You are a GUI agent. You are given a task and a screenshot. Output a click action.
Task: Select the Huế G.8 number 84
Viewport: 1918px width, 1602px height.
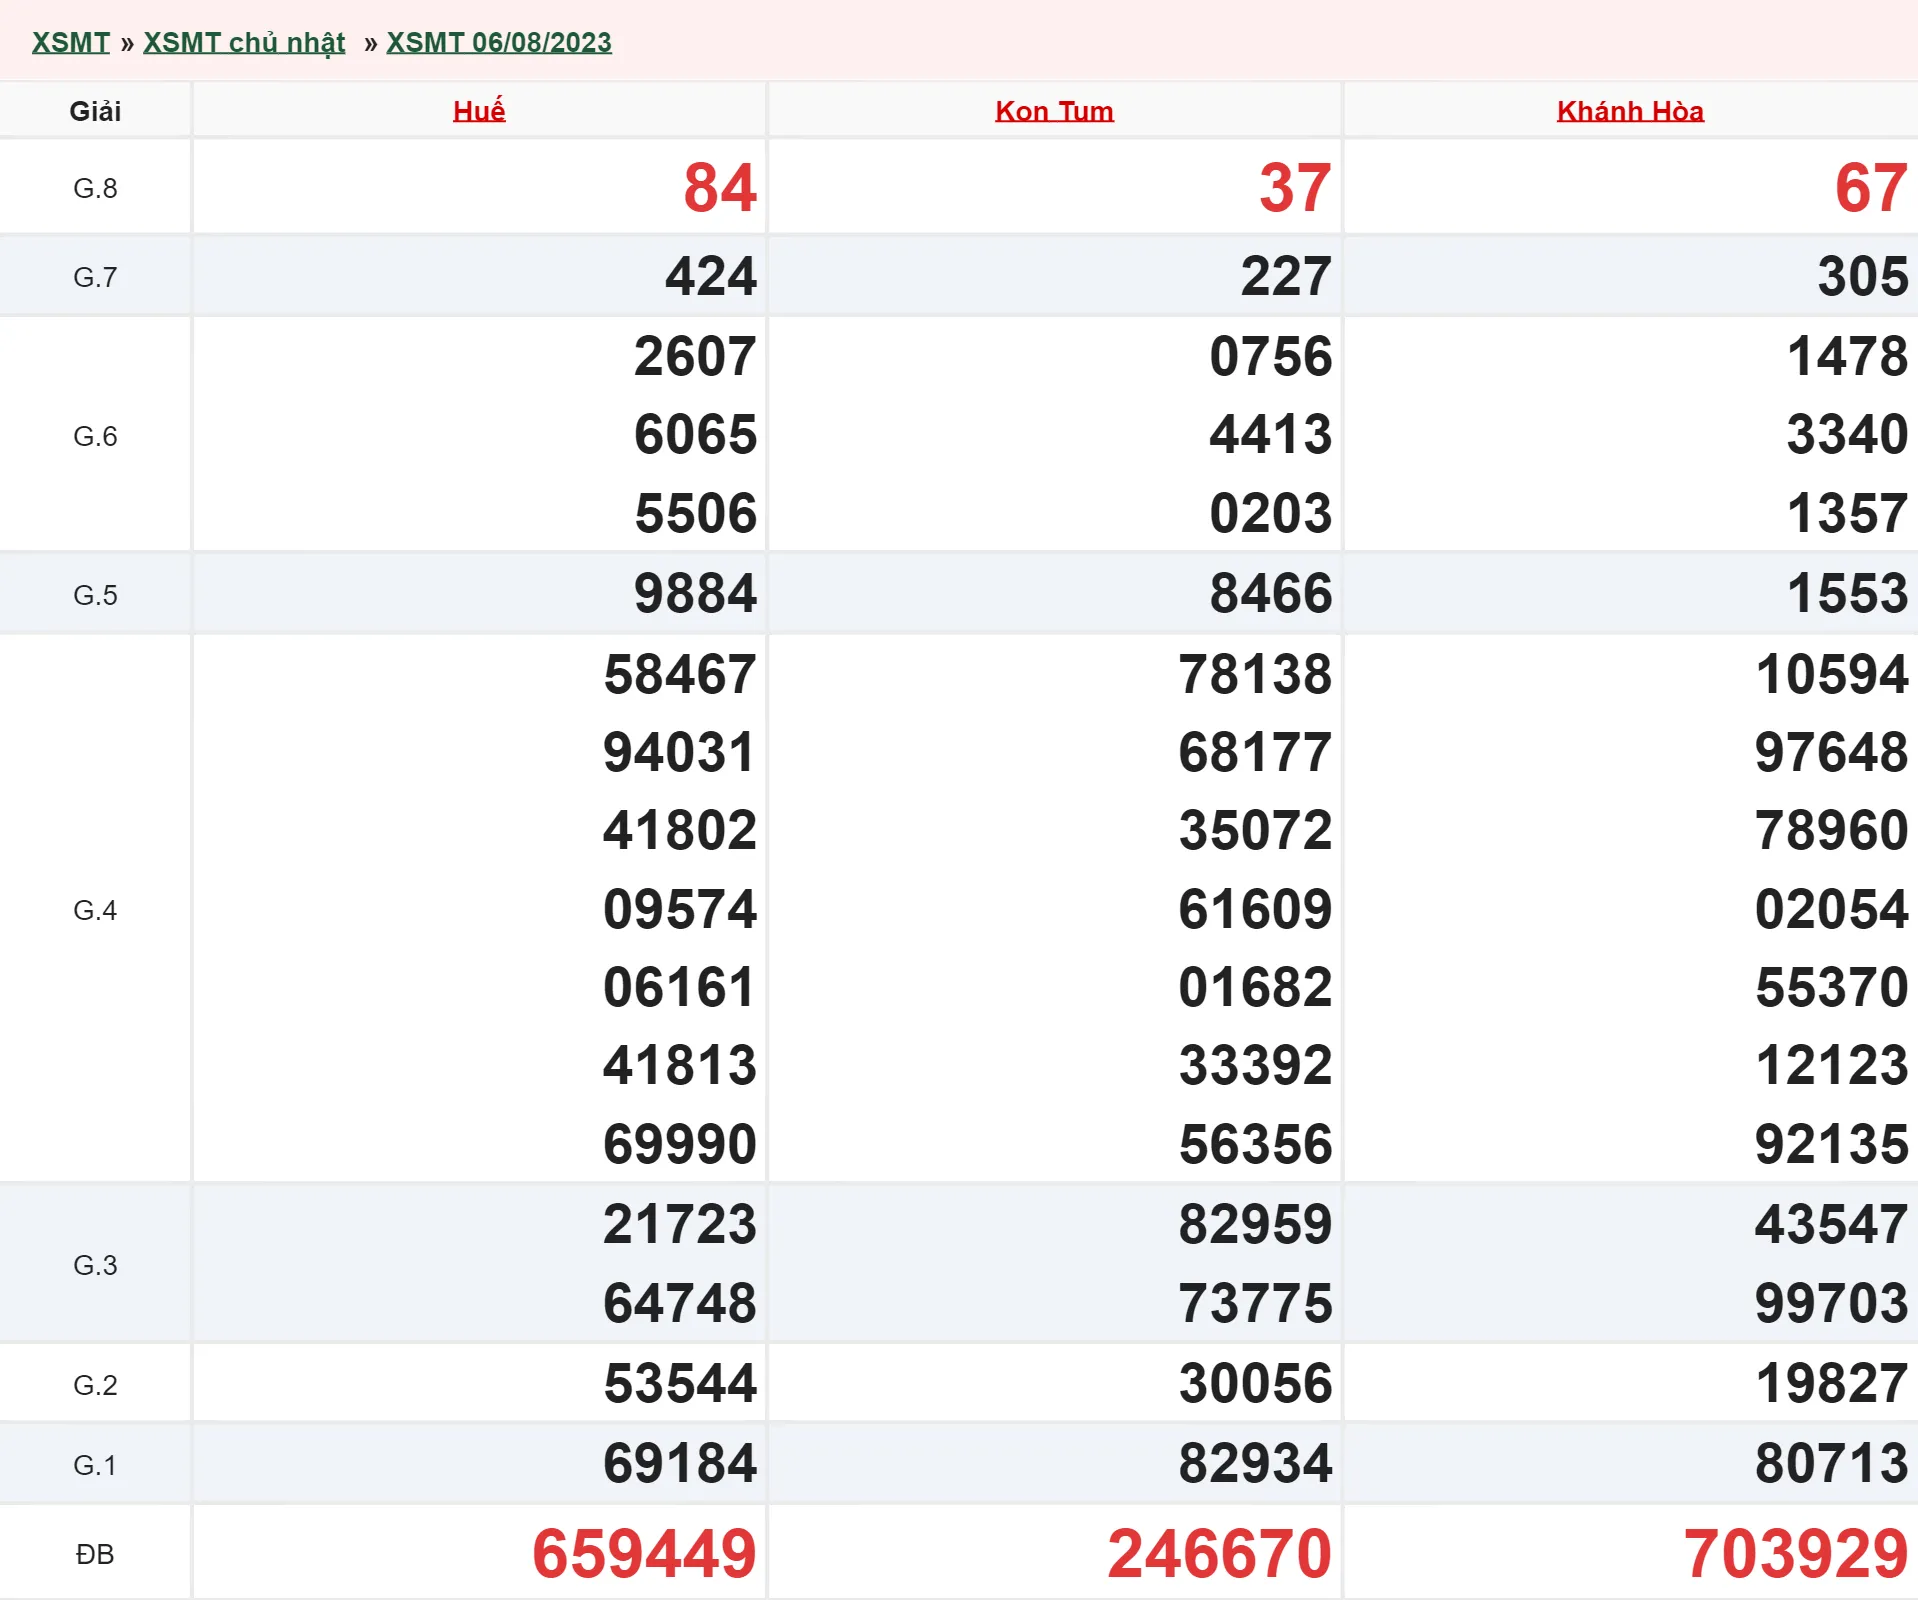[719, 188]
